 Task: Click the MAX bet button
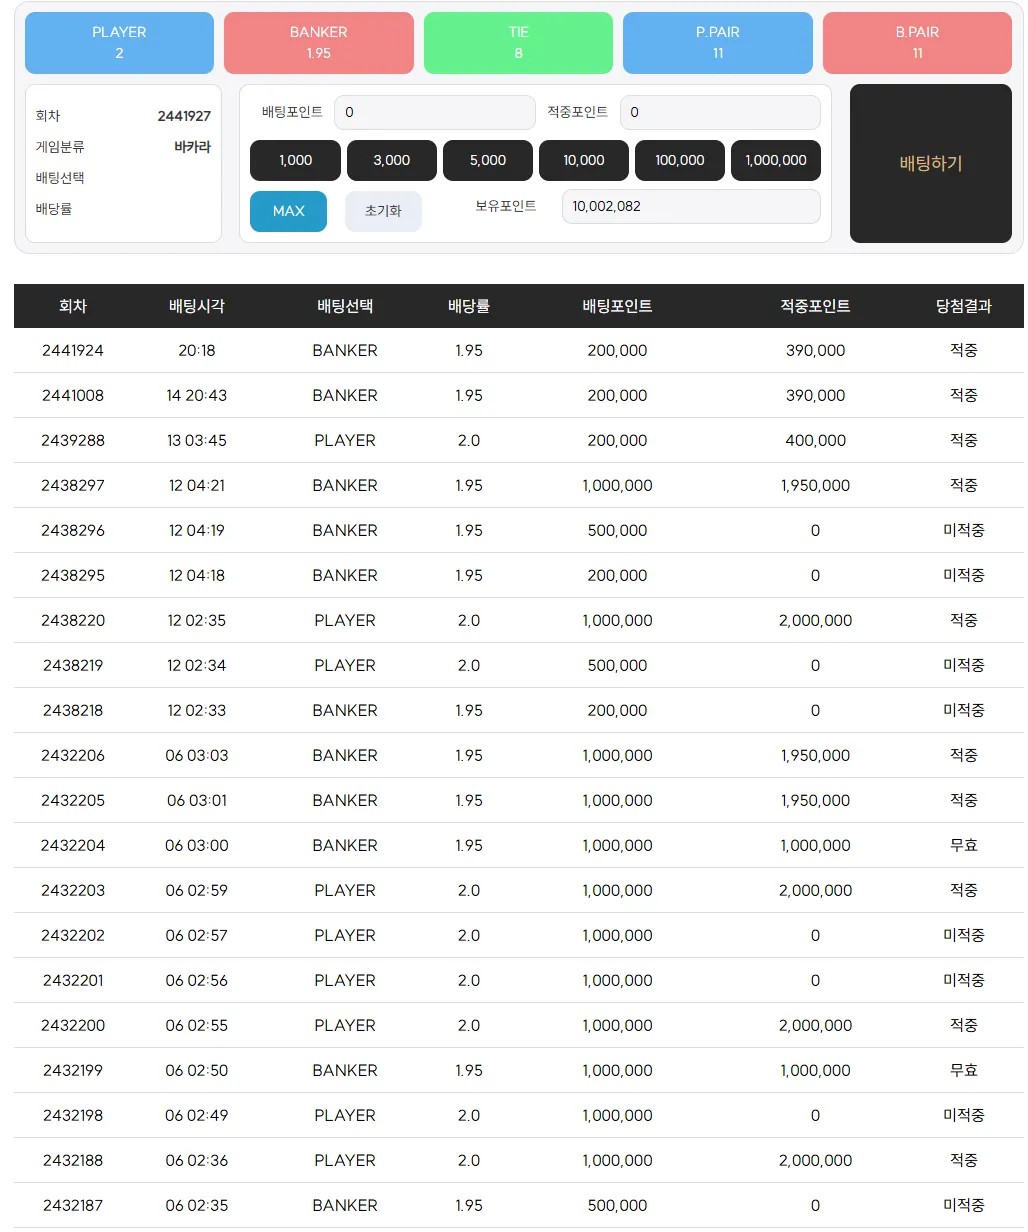click(x=288, y=211)
